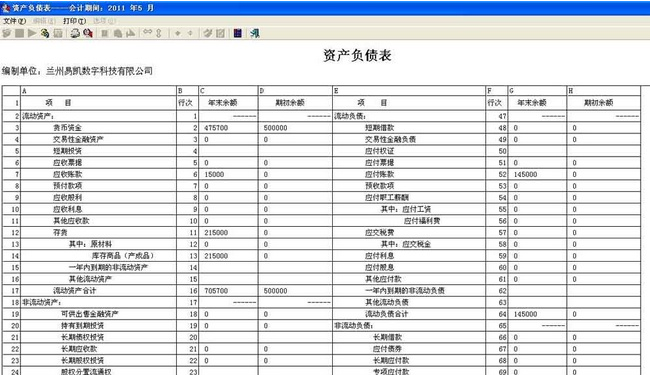Viewport: 651px width, 375px height.
Task: Click the greyed pencil edit icon
Action: click(208, 33)
